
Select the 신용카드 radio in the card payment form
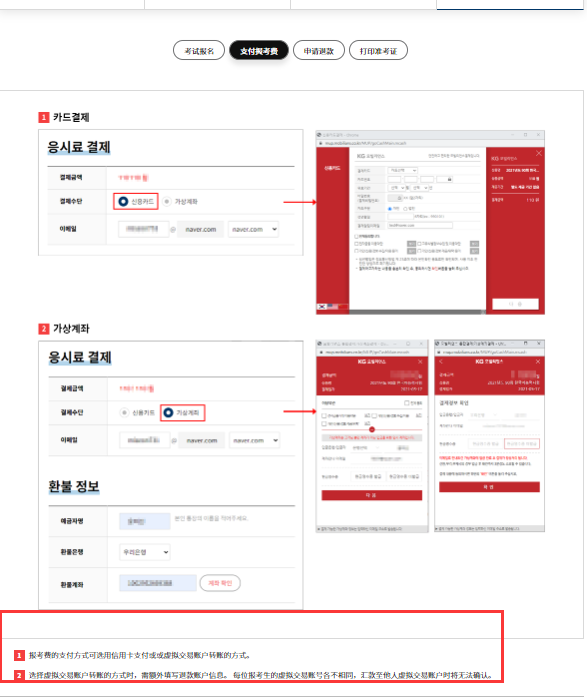123,202
